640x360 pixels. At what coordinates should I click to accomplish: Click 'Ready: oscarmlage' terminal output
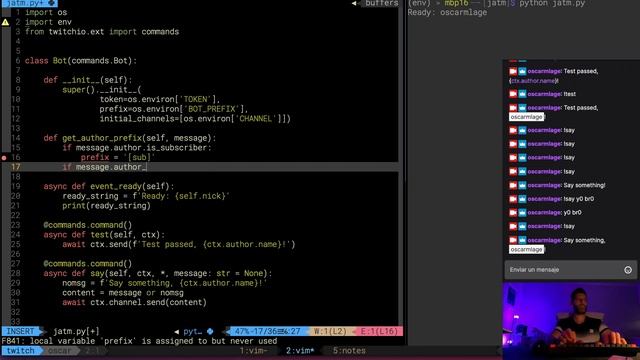click(x=447, y=12)
